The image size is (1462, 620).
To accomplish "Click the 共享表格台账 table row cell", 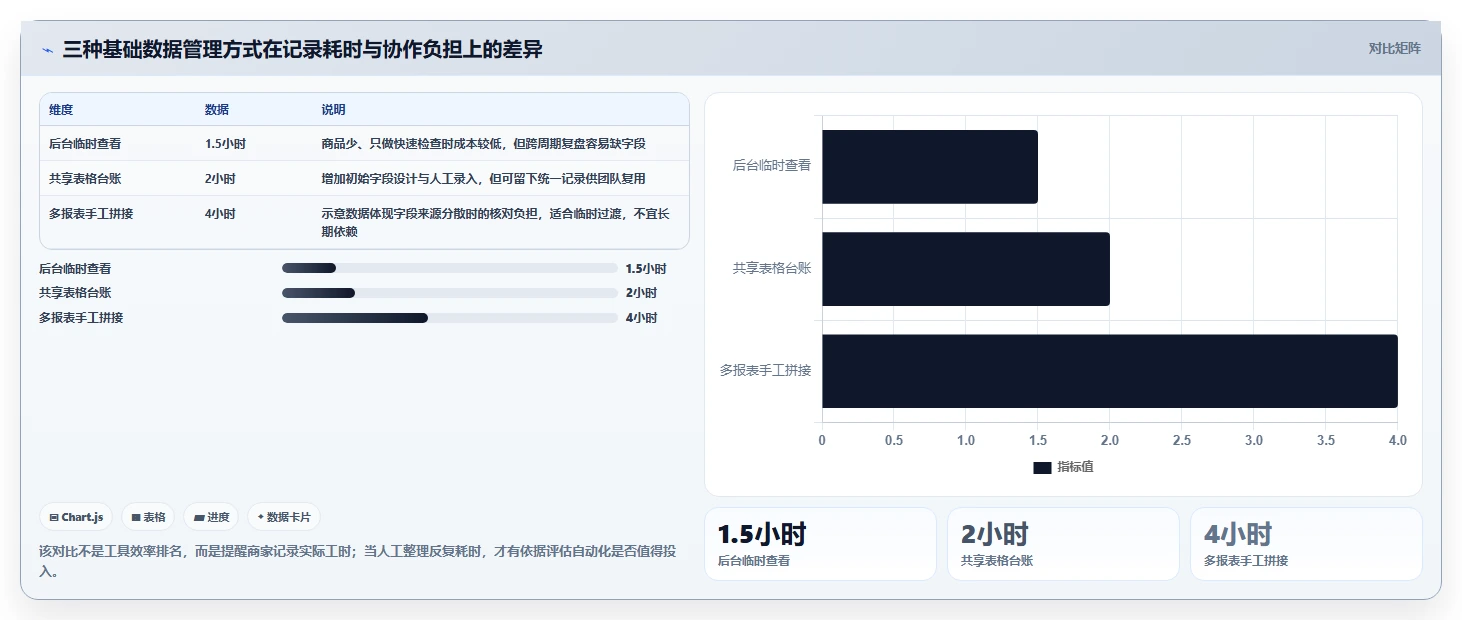I will coord(85,179).
